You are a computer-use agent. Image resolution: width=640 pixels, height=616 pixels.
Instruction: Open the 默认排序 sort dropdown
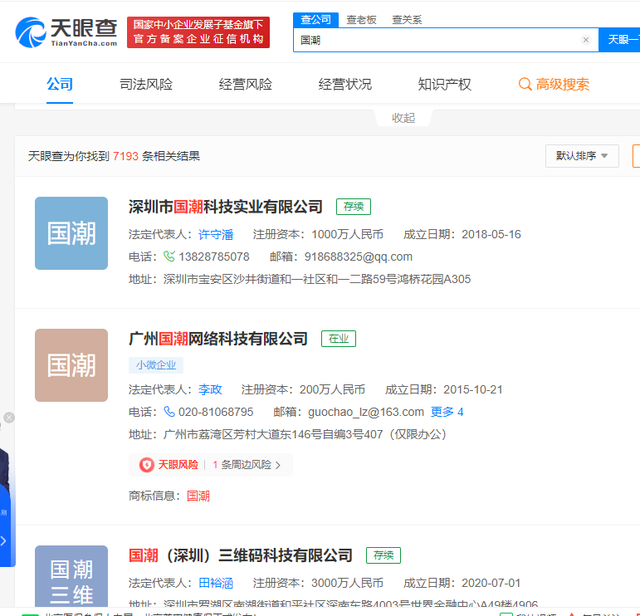click(582, 156)
